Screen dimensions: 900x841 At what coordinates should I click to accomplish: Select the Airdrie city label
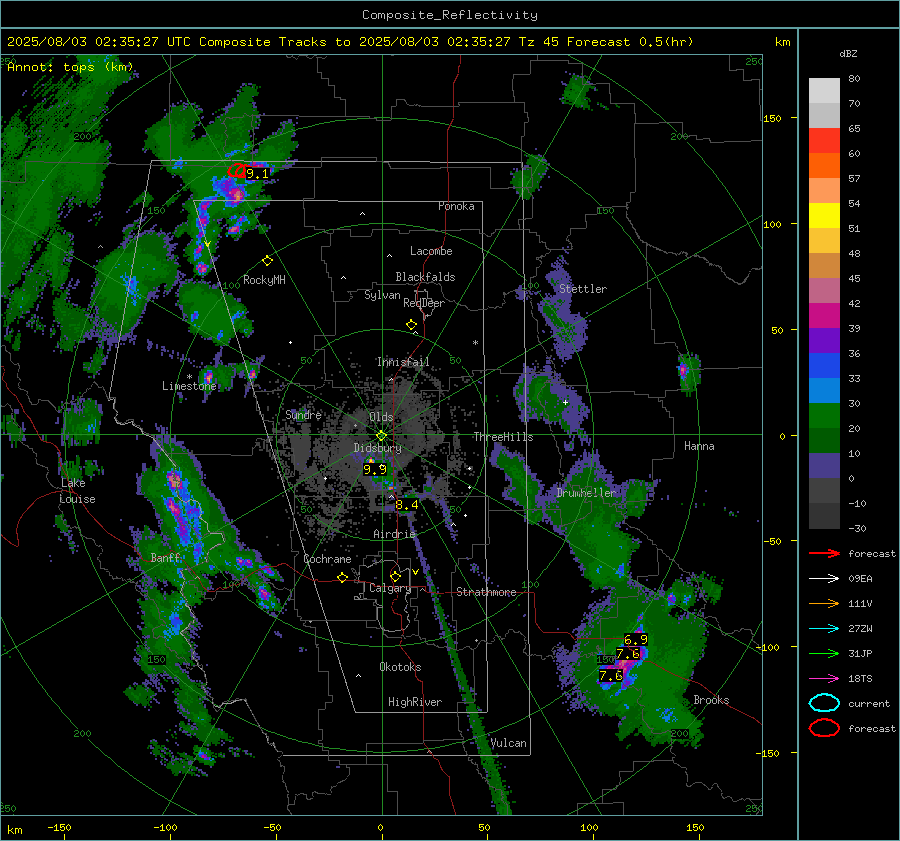click(x=394, y=534)
